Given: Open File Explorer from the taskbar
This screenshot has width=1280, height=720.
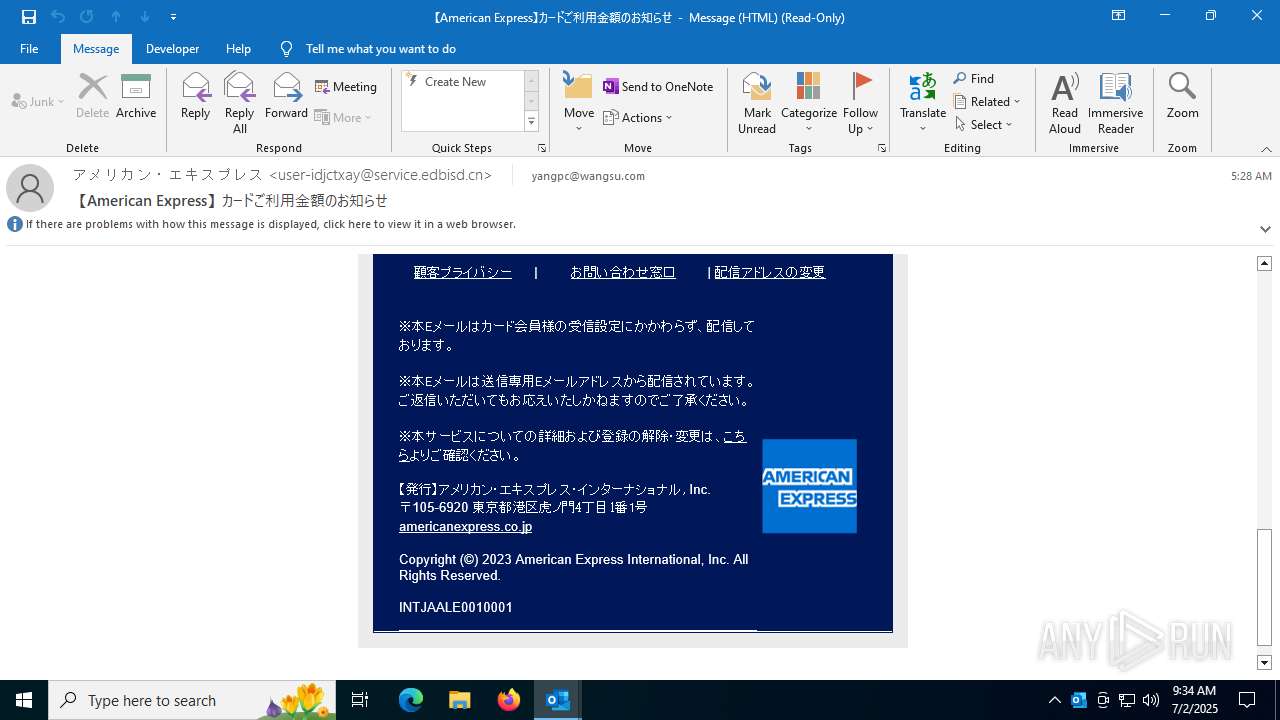Looking at the screenshot, I should pos(459,700).
